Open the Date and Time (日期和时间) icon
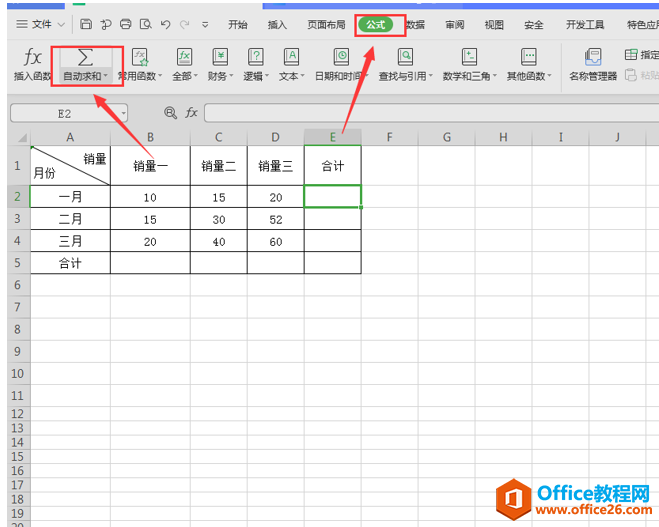 [341, 57]
